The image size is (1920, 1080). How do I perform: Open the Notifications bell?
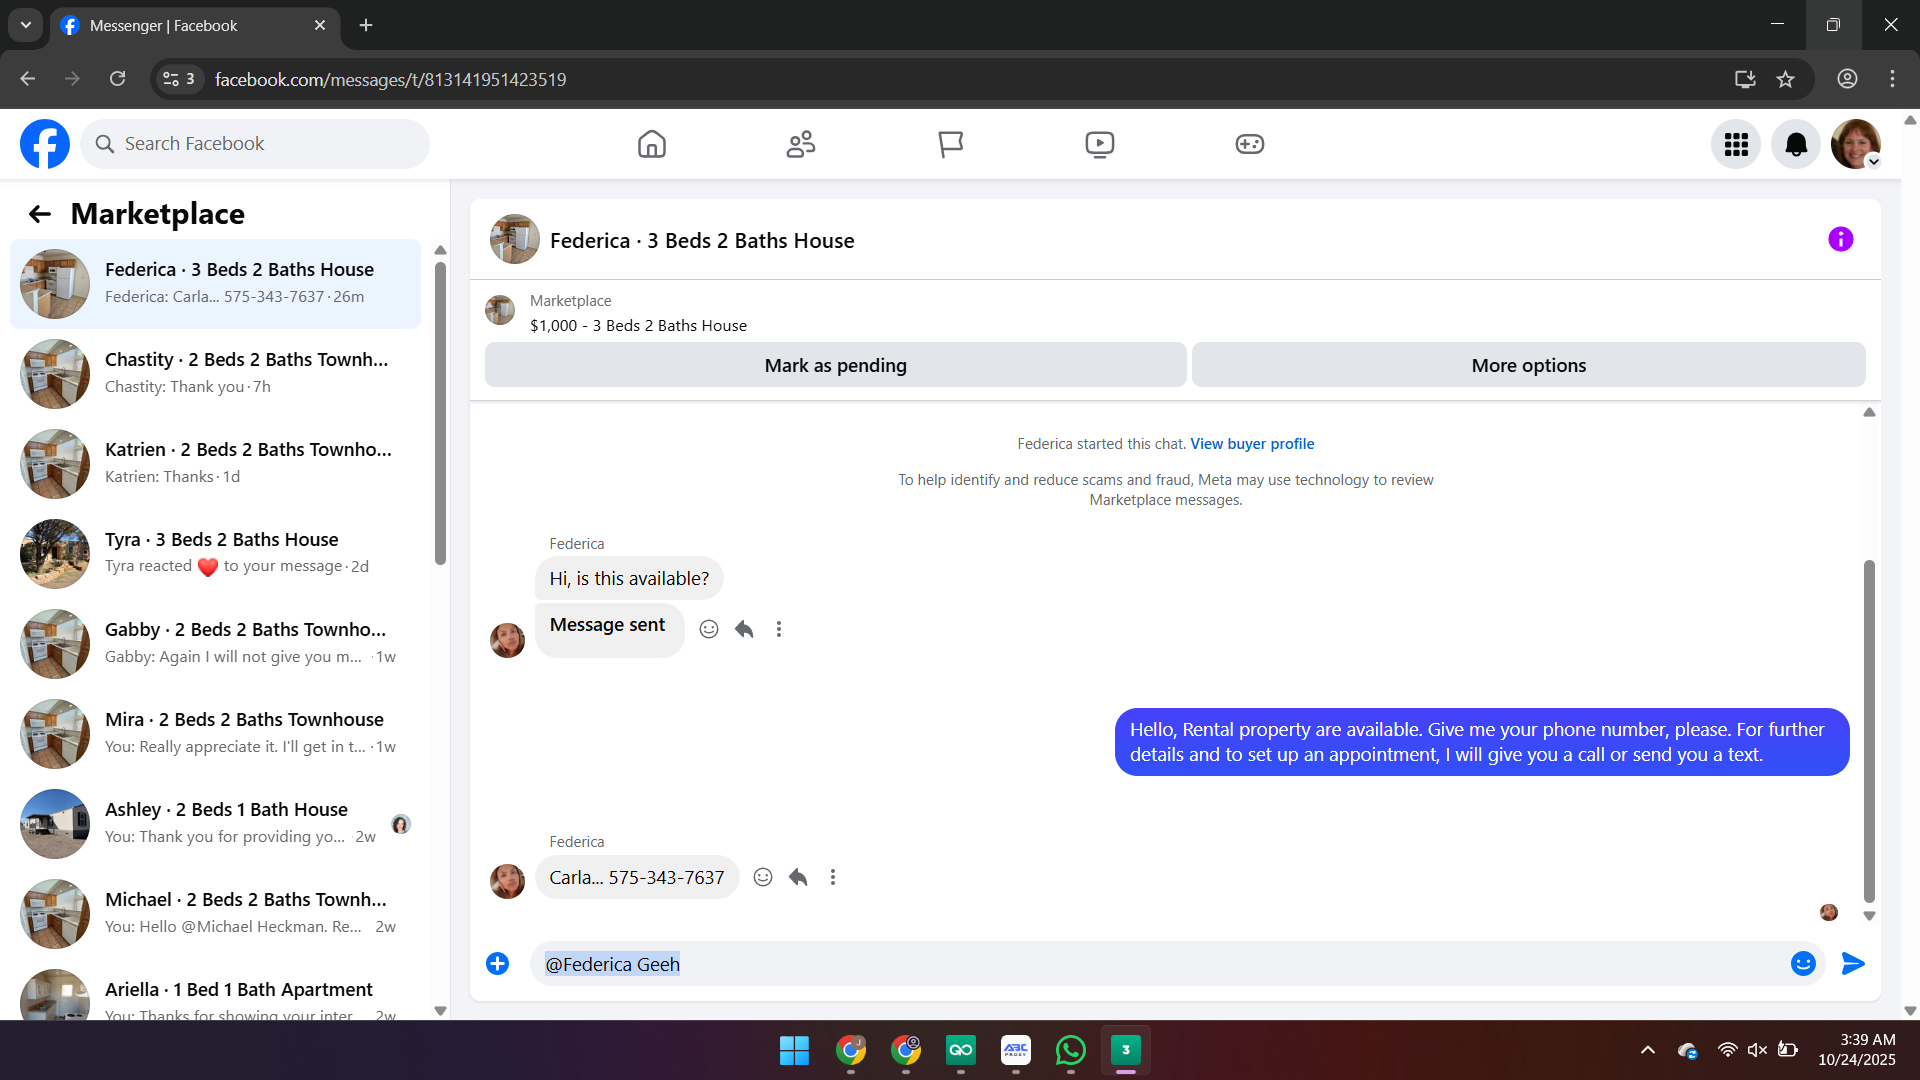tap(1796, 144)
